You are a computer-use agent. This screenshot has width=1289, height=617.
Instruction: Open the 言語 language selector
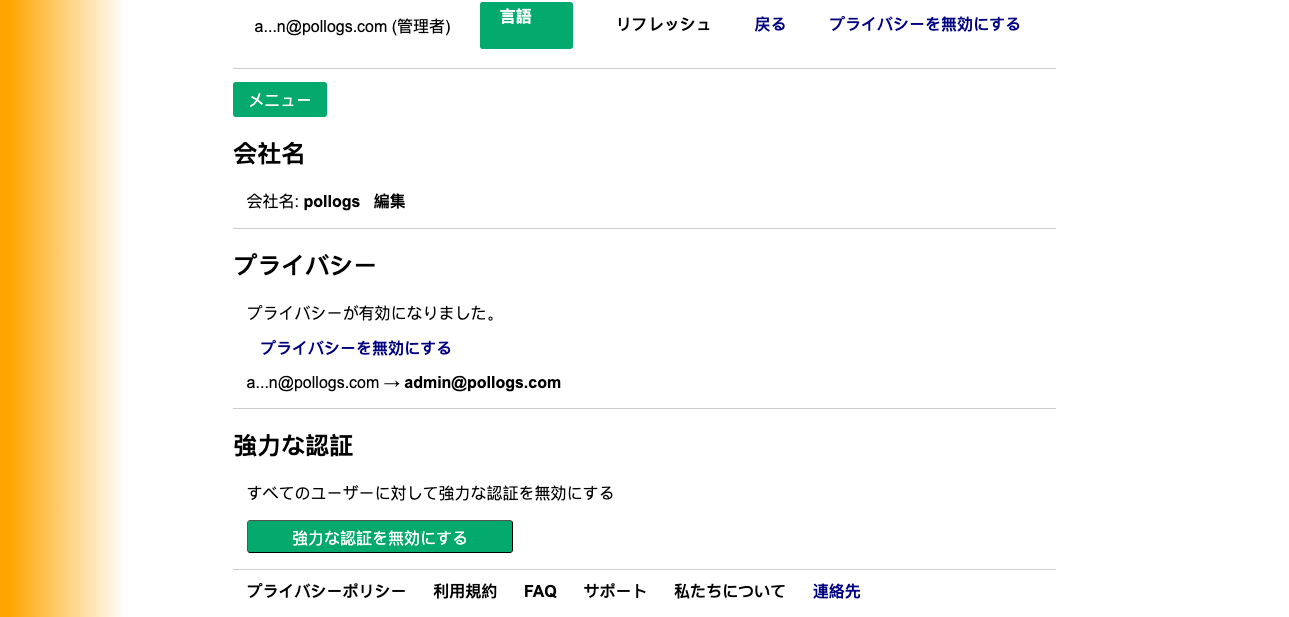[x=526, y=24]
